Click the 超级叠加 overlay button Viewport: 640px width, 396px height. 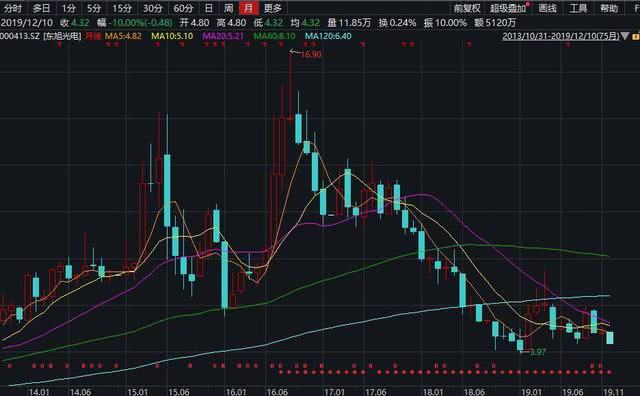click(508, 8)
